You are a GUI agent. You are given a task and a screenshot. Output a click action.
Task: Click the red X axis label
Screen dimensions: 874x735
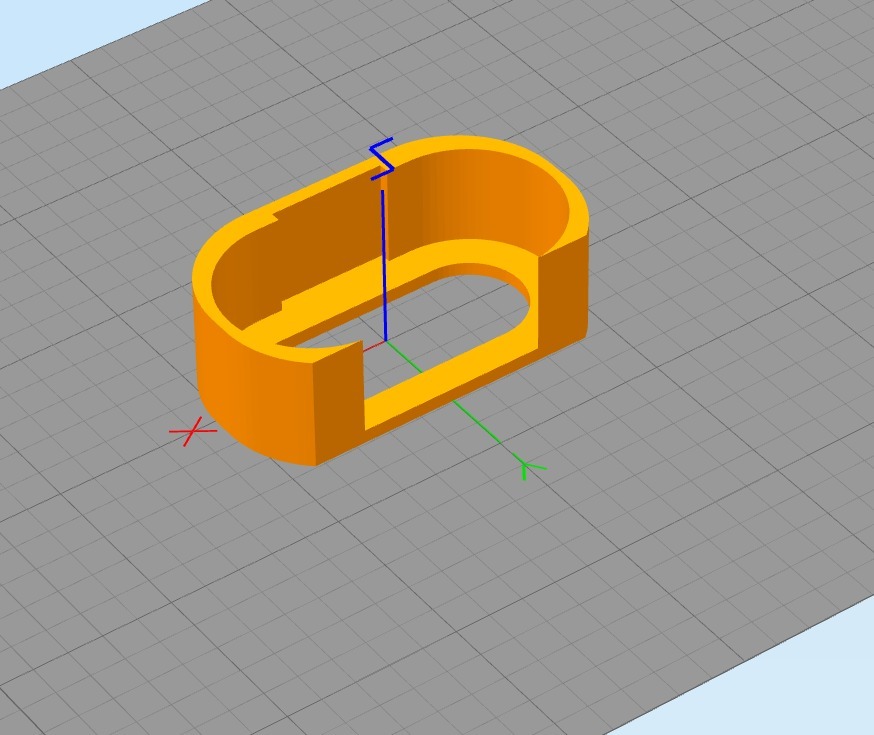coord(192,431)
